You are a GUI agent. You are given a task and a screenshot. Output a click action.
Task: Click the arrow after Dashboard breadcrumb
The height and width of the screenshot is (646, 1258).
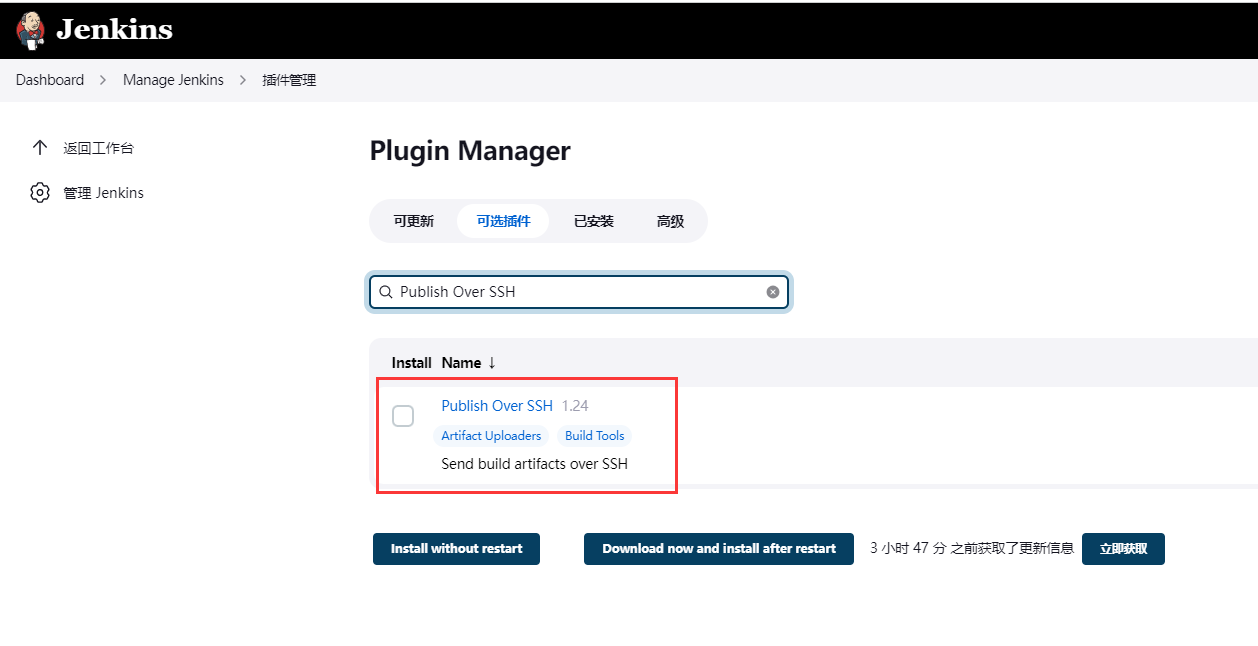point(103,80)
